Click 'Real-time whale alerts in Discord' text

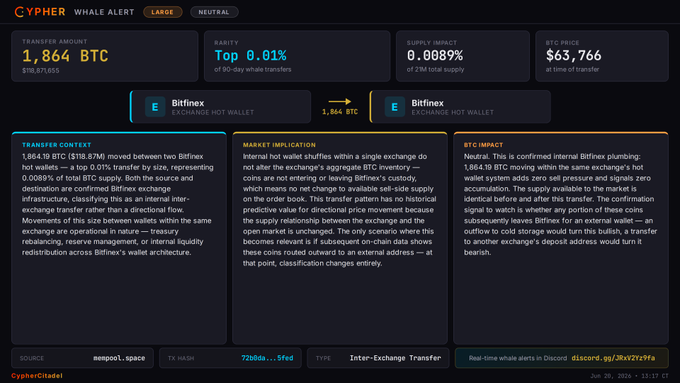518,358
